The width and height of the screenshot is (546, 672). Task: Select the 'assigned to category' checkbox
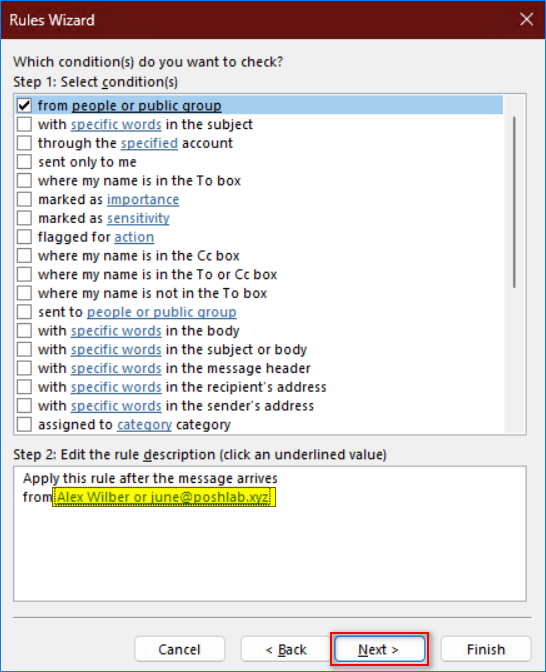point(24,425)
